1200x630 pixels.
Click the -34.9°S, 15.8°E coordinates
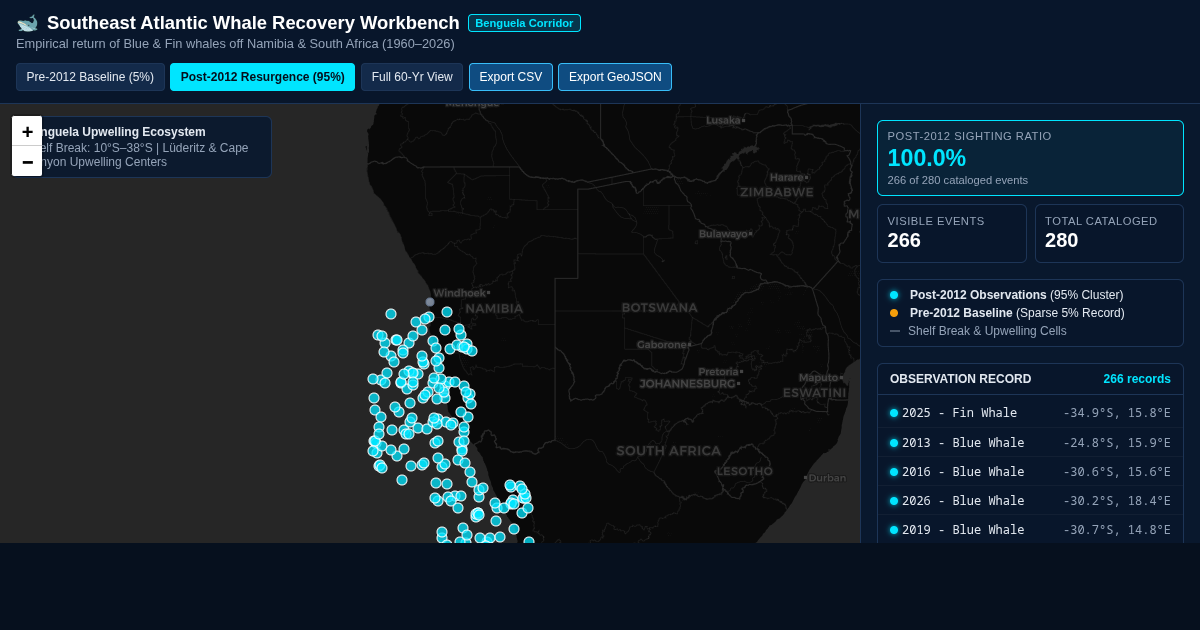(1117, 413)
